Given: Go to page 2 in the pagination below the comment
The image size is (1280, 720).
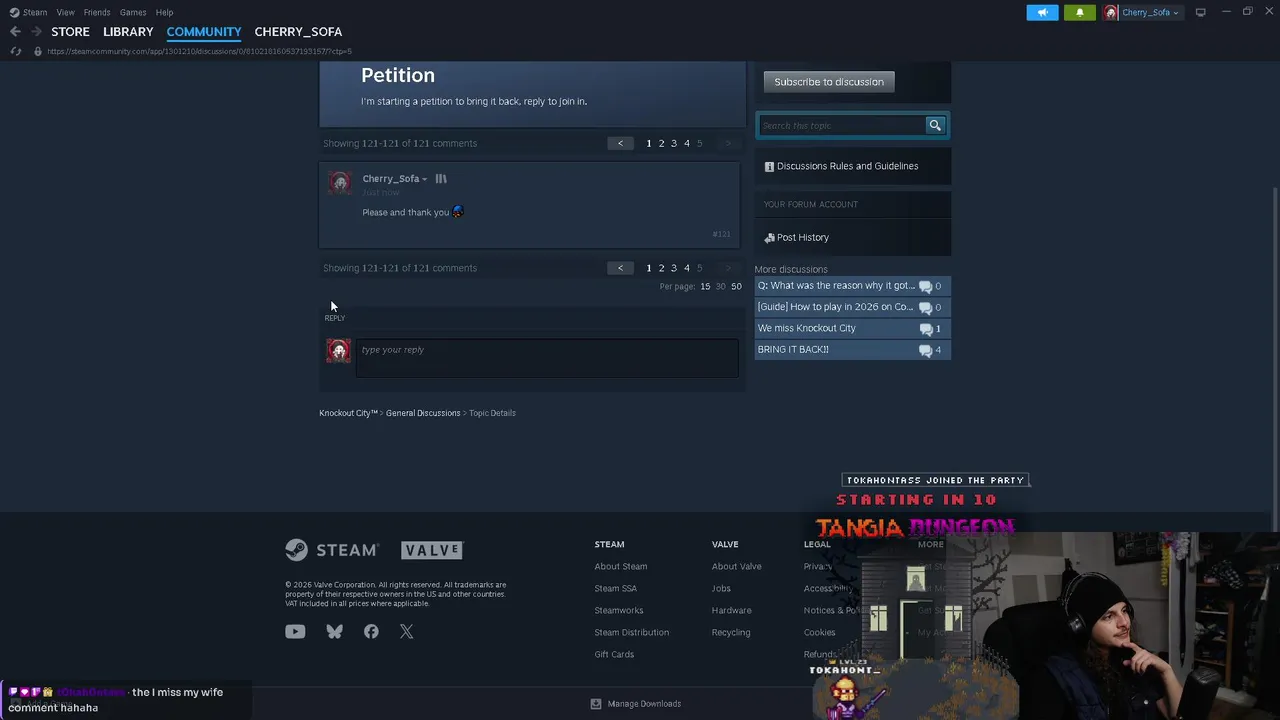Looking at the screenshot, I should pyautogui.click(x=661, y=268).
